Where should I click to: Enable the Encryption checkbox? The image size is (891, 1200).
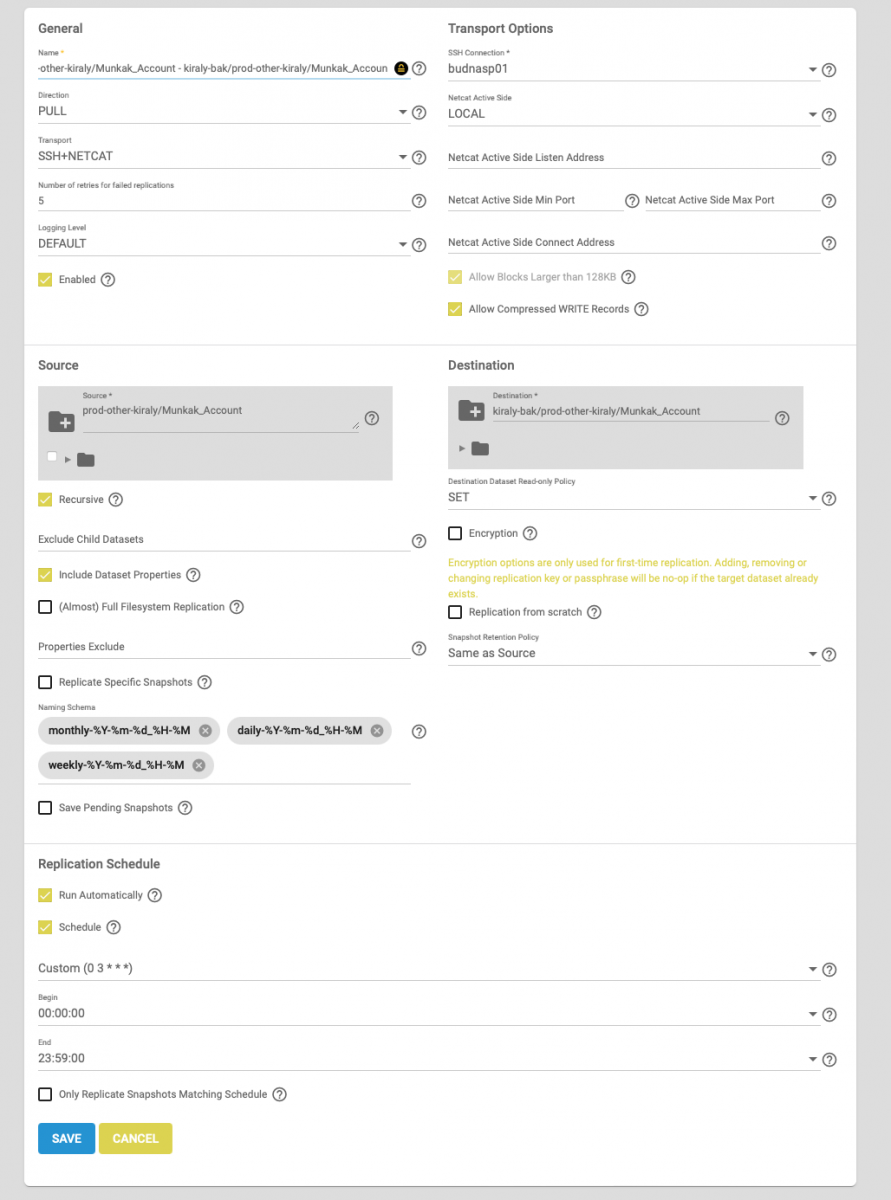tap(455, 533)
